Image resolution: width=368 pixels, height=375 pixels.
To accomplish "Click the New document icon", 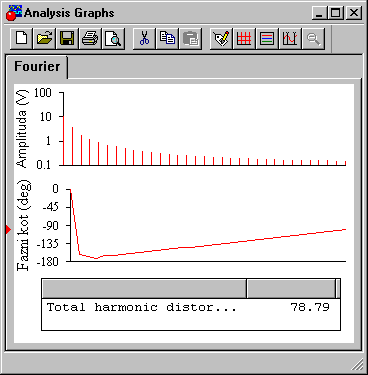I will click(x=22, y=39).
